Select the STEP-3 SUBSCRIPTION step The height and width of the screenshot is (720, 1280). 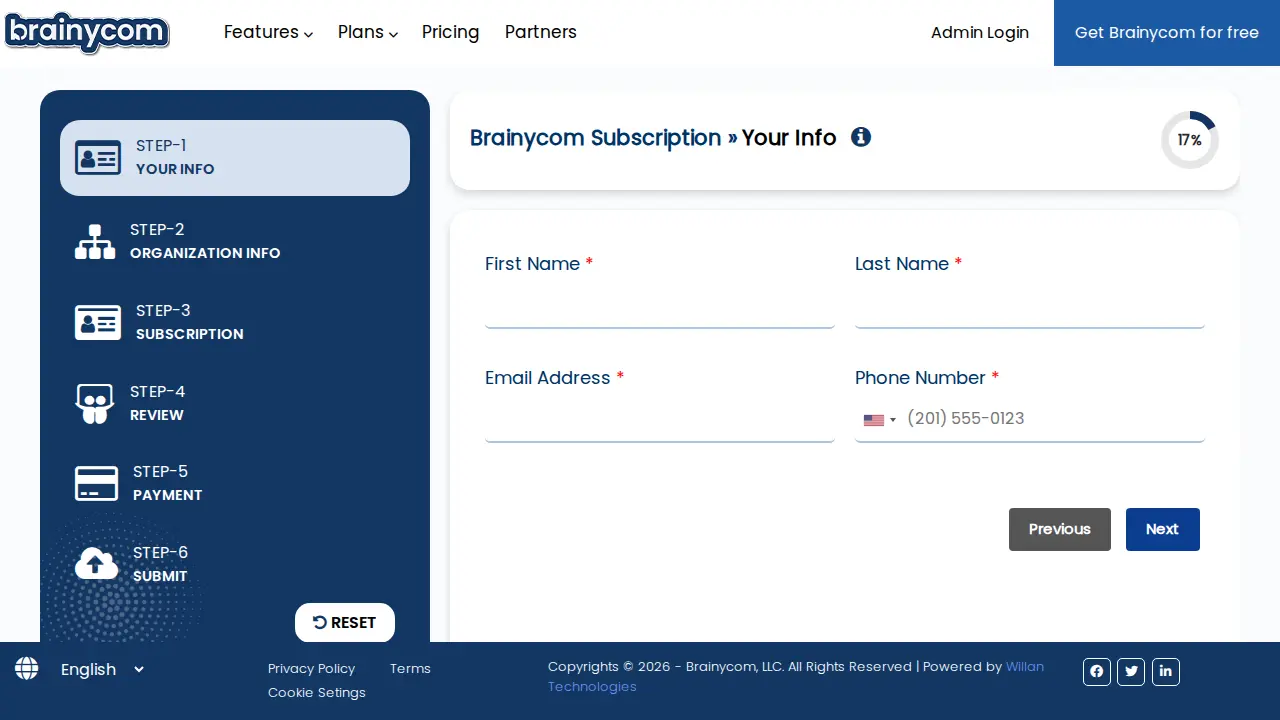tap(235, 323)
